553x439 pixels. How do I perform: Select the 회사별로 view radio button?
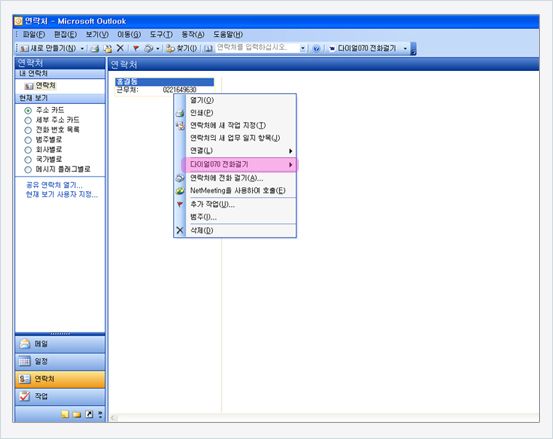click(28, 150)
